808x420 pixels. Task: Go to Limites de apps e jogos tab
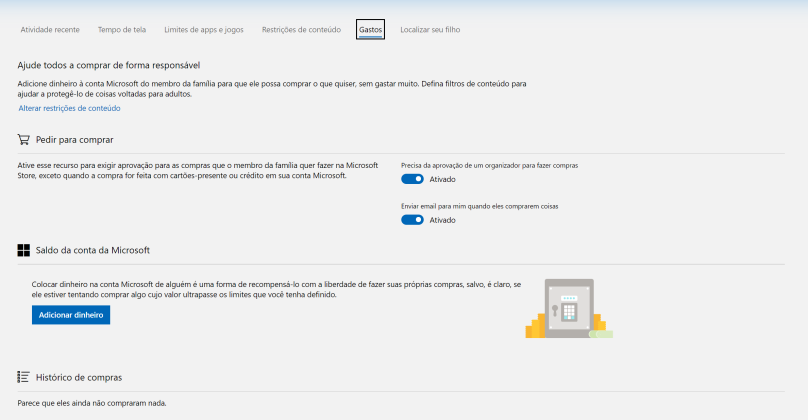click(204, 30)
